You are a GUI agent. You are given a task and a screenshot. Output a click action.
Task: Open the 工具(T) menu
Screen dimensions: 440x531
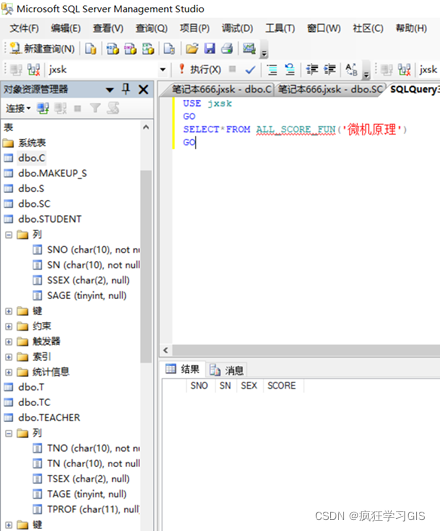coord(280,28)
